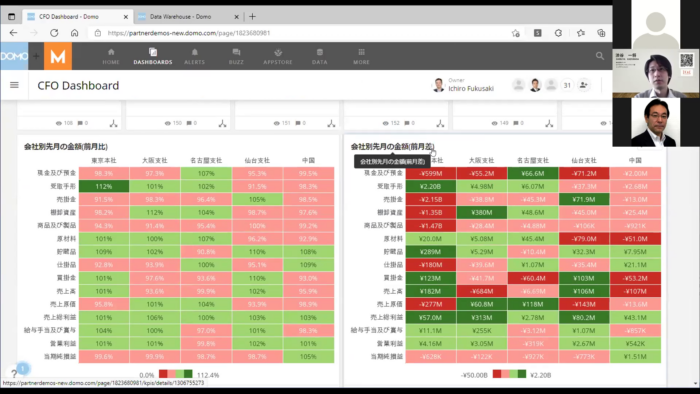
Task: Click the 31 shared users count
Action: click(567, 85)
